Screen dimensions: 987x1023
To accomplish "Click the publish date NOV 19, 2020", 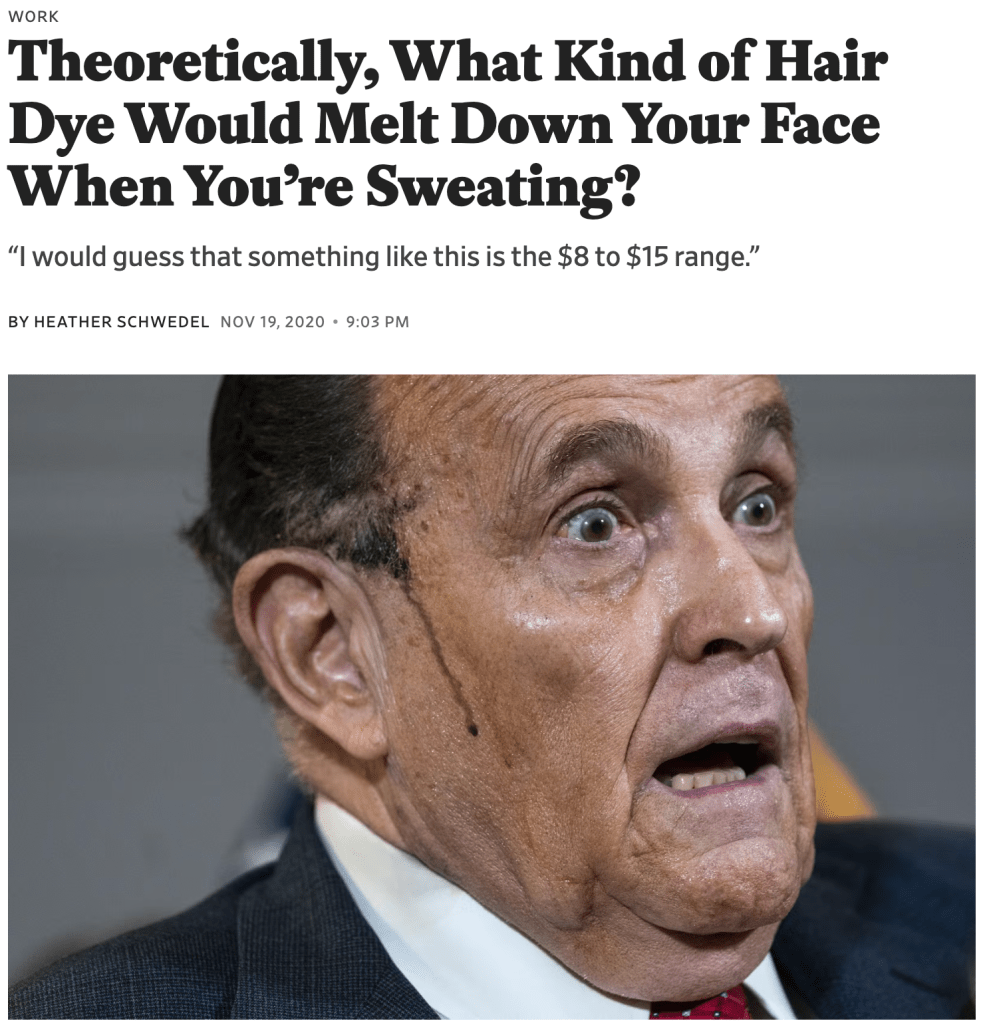I will [272, 322].
